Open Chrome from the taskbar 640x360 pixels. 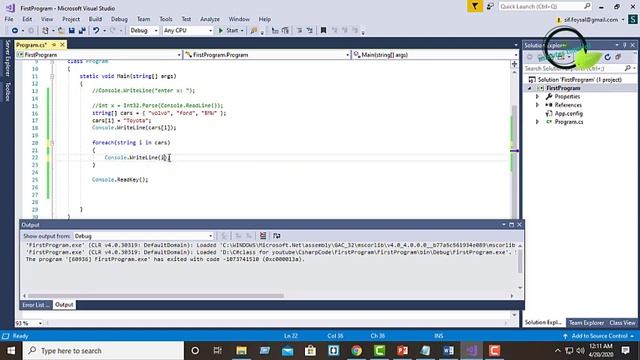click(356, 351)
